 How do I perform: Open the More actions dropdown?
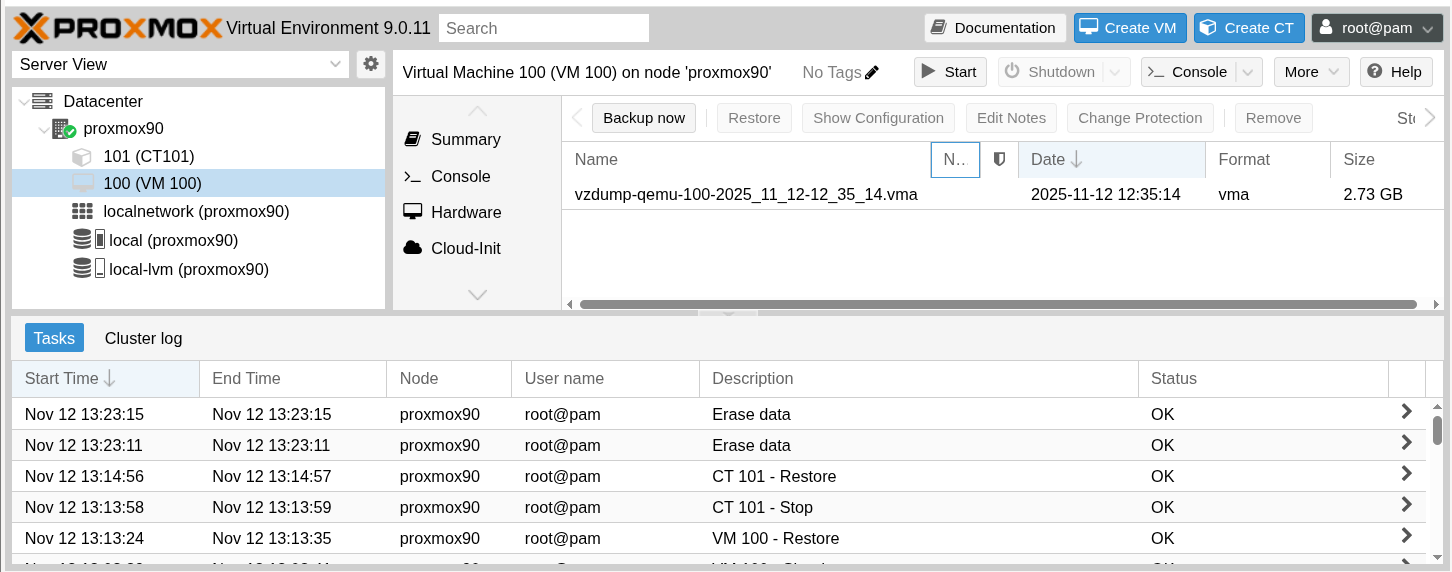point(1311,72)
